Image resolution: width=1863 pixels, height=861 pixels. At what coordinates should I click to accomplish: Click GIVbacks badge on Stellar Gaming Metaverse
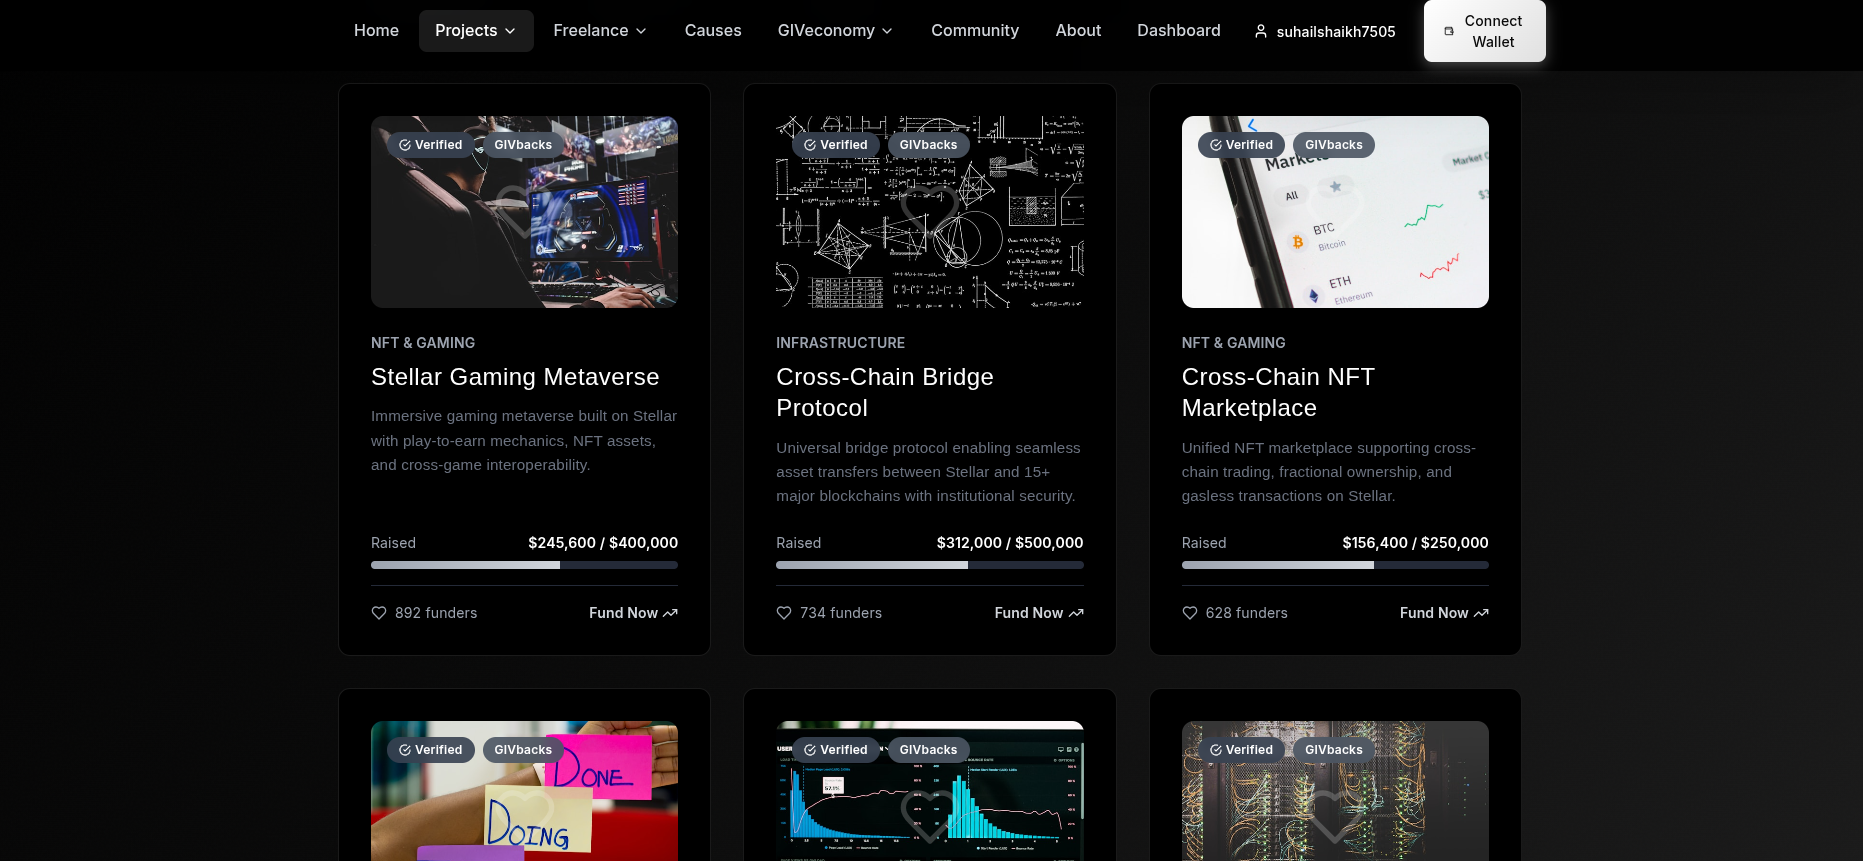[x=523, y=145]
